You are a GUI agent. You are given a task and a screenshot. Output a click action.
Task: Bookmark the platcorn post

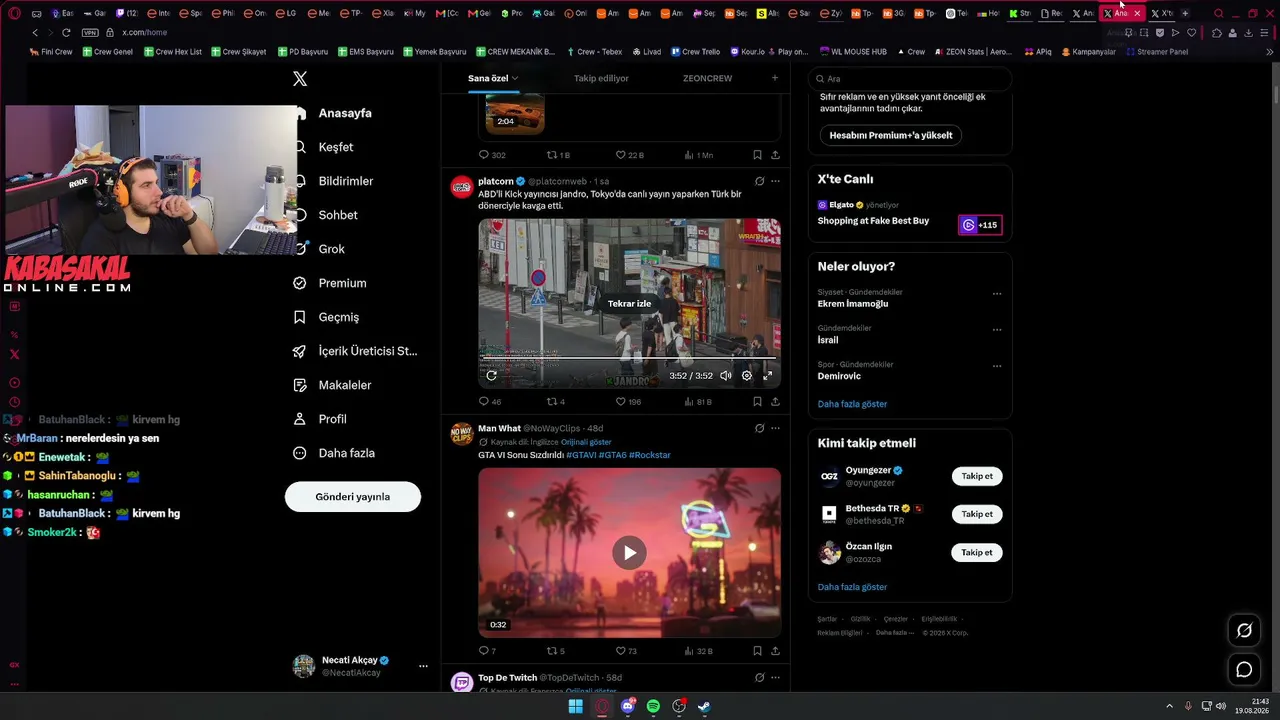[757, 402]
